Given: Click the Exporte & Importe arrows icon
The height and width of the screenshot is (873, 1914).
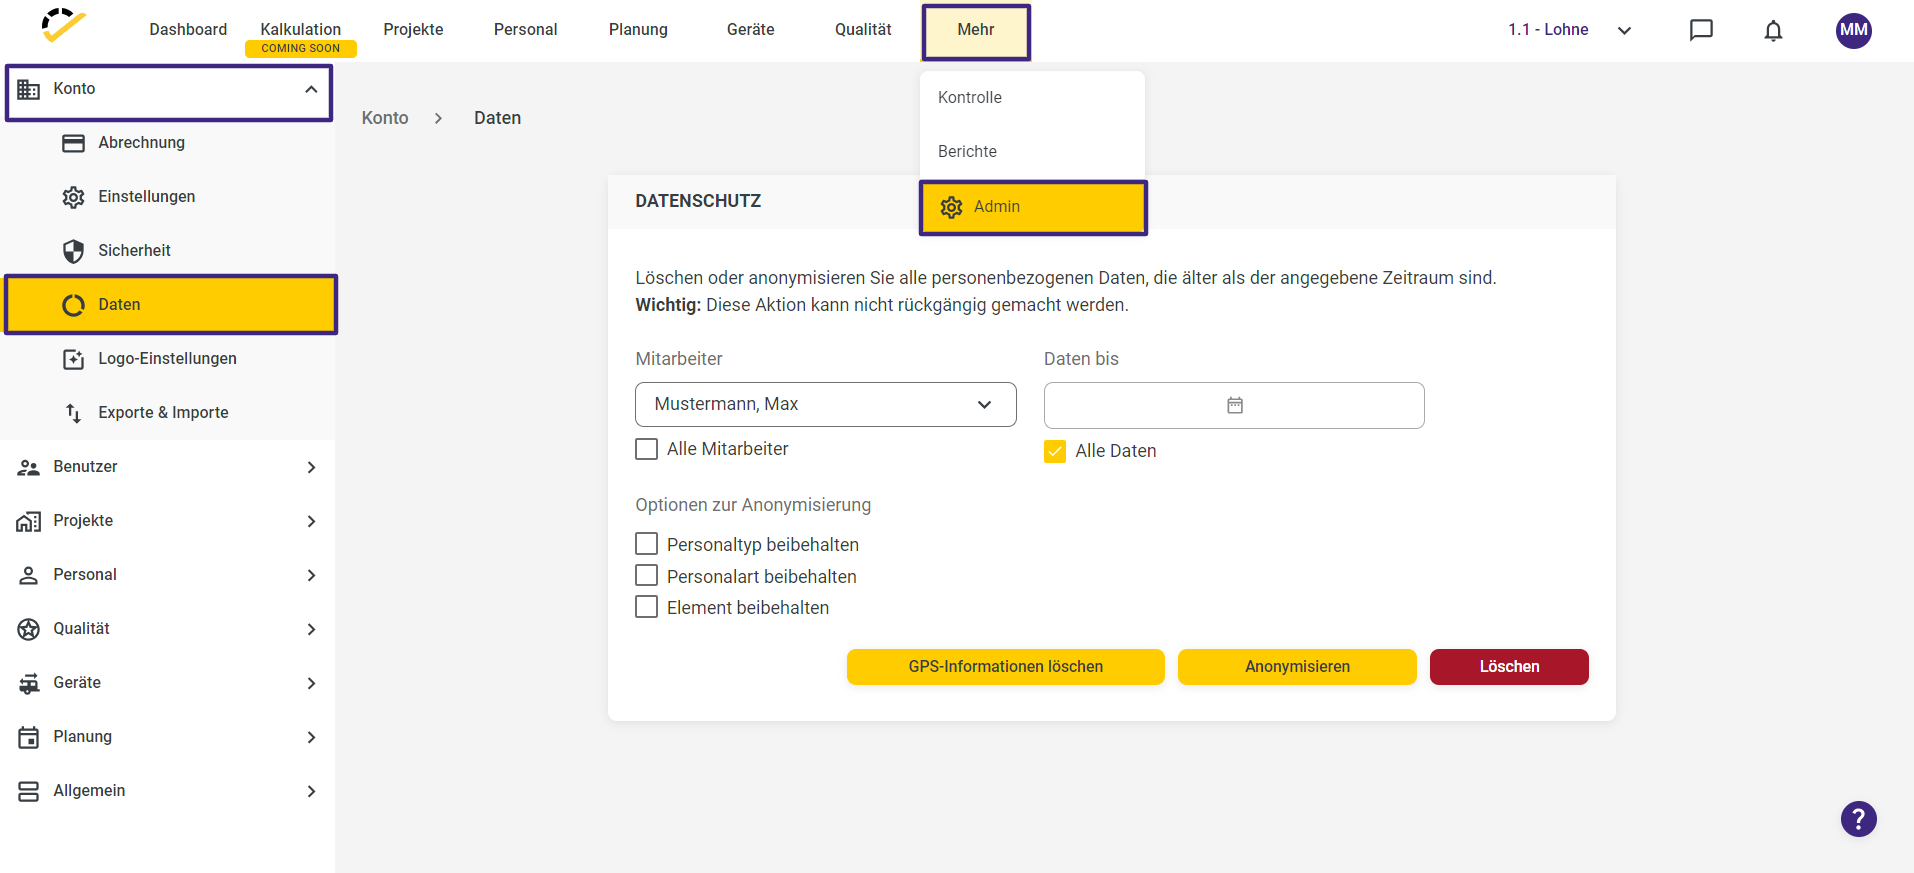Looking at the screenshot, I should point(73,413).
